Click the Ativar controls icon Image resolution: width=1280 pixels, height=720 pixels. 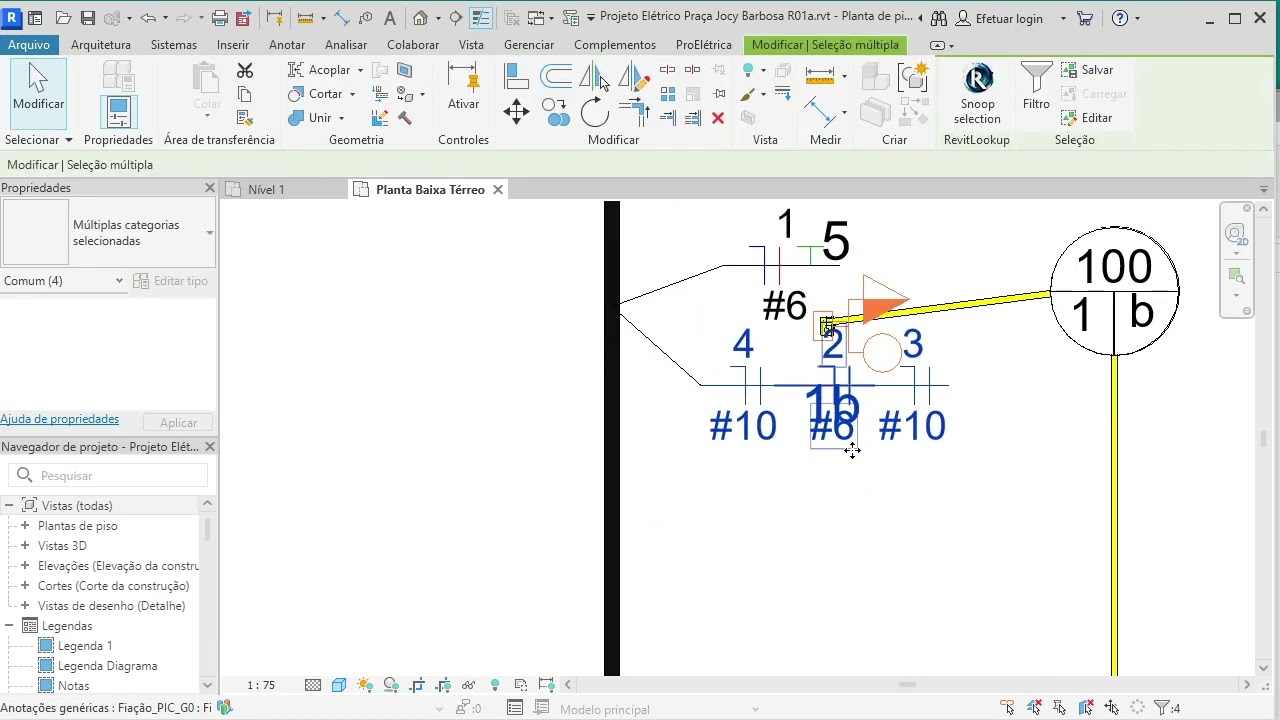[x=463, y=87]
